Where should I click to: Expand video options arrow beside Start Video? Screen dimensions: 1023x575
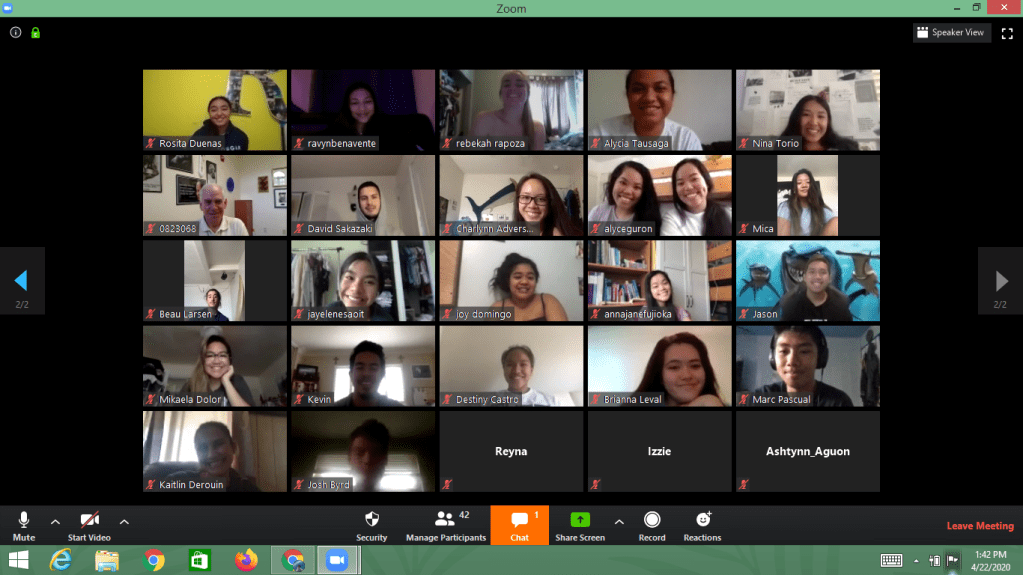[x=124, y=521]
